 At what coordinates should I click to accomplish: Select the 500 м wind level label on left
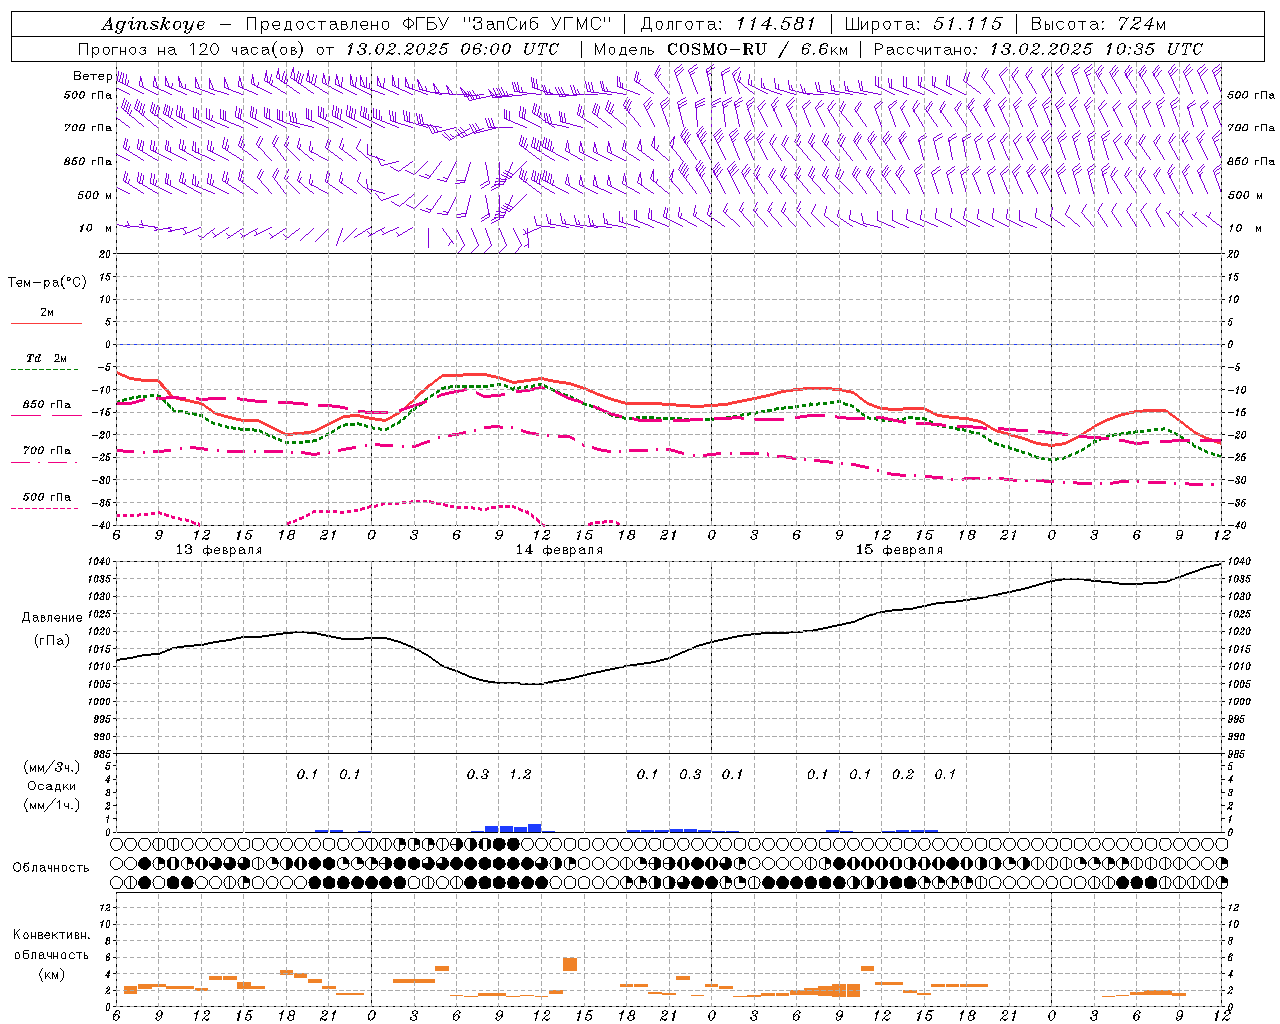(x=95, y=195)
